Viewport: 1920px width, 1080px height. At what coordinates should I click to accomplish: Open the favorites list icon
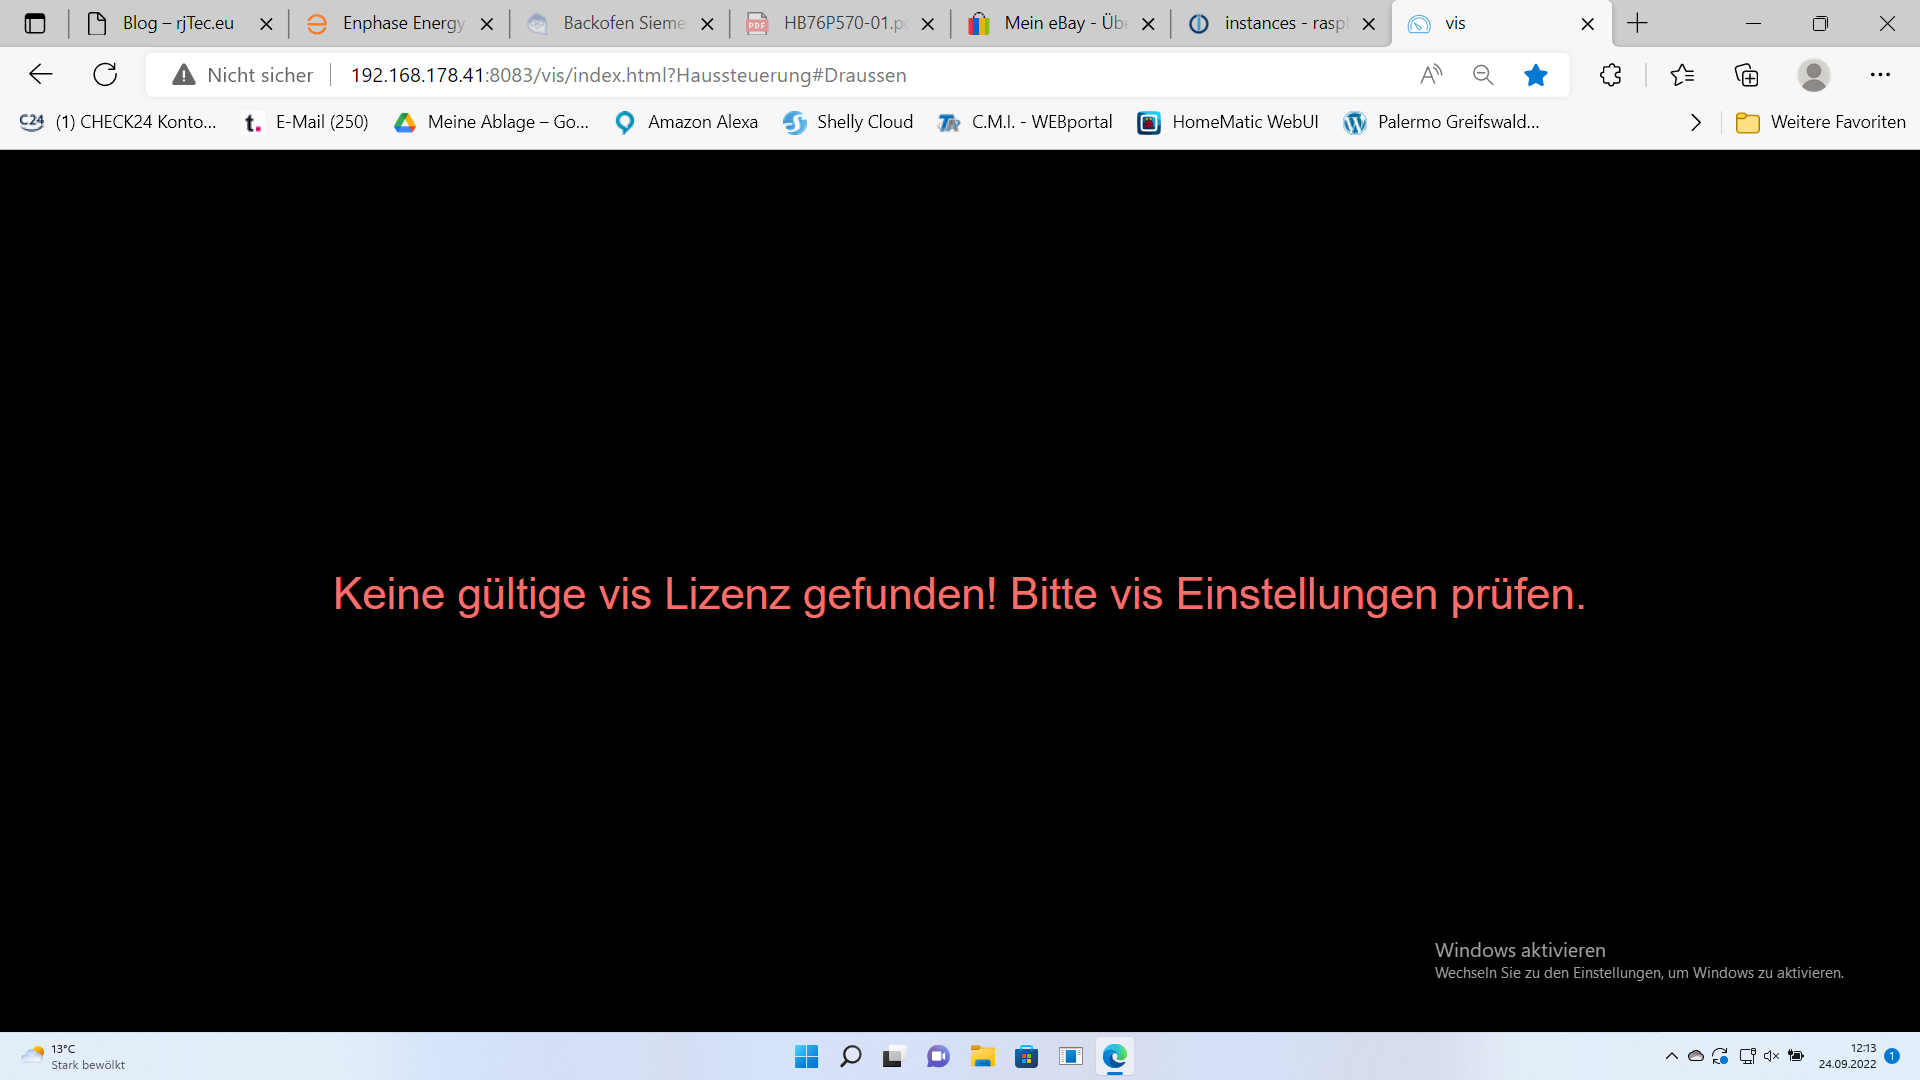[1682, 75]
